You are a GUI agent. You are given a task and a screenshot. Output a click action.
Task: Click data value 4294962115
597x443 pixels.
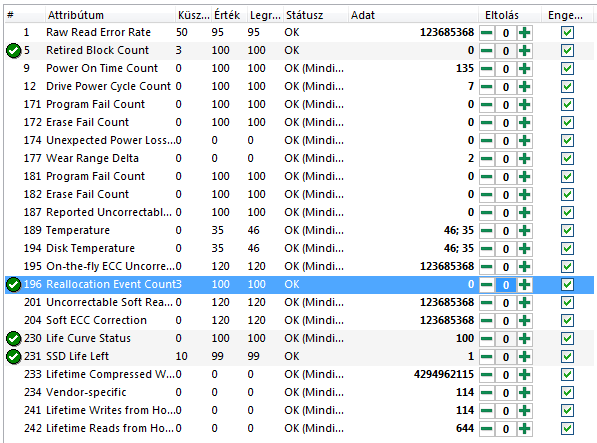click(x=444, y=374)
